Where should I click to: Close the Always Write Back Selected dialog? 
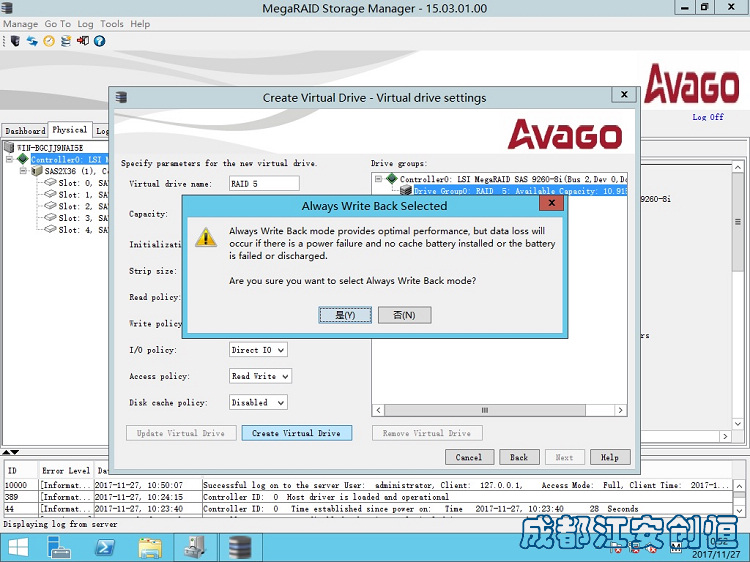coord(551,203)
